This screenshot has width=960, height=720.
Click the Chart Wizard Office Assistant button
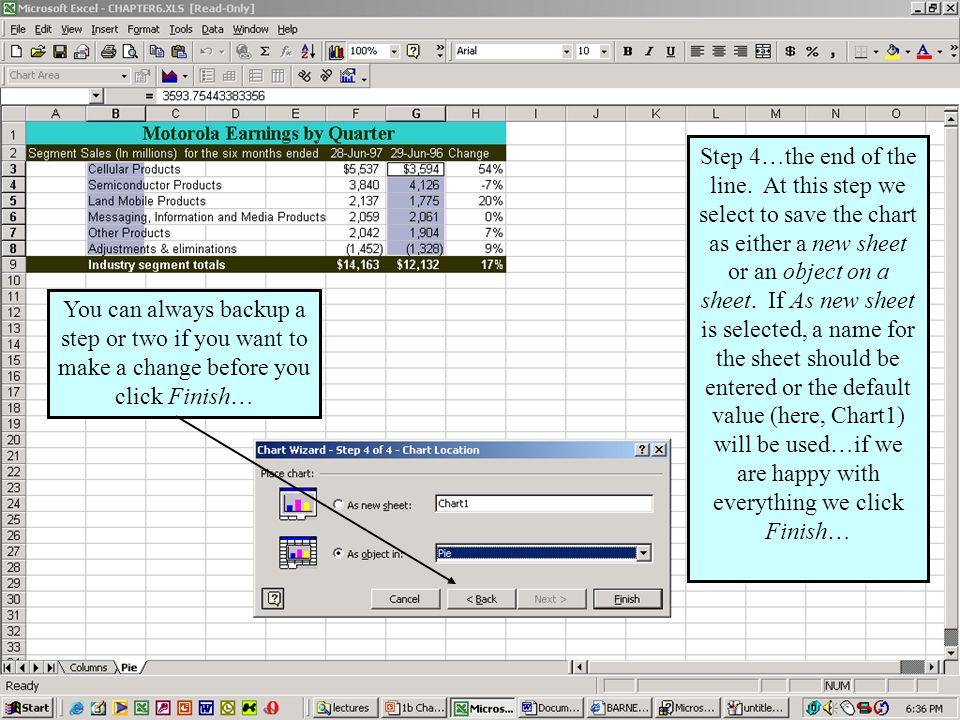click(x=273, y=598)
